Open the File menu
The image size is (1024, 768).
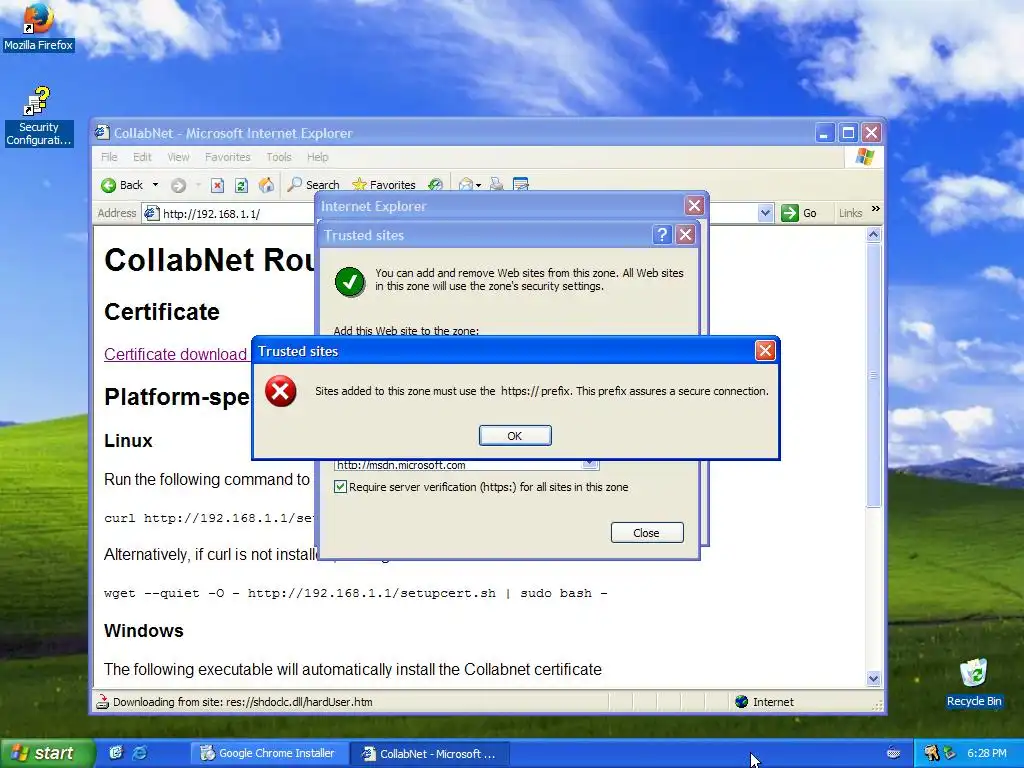click(x=109, y=157)
